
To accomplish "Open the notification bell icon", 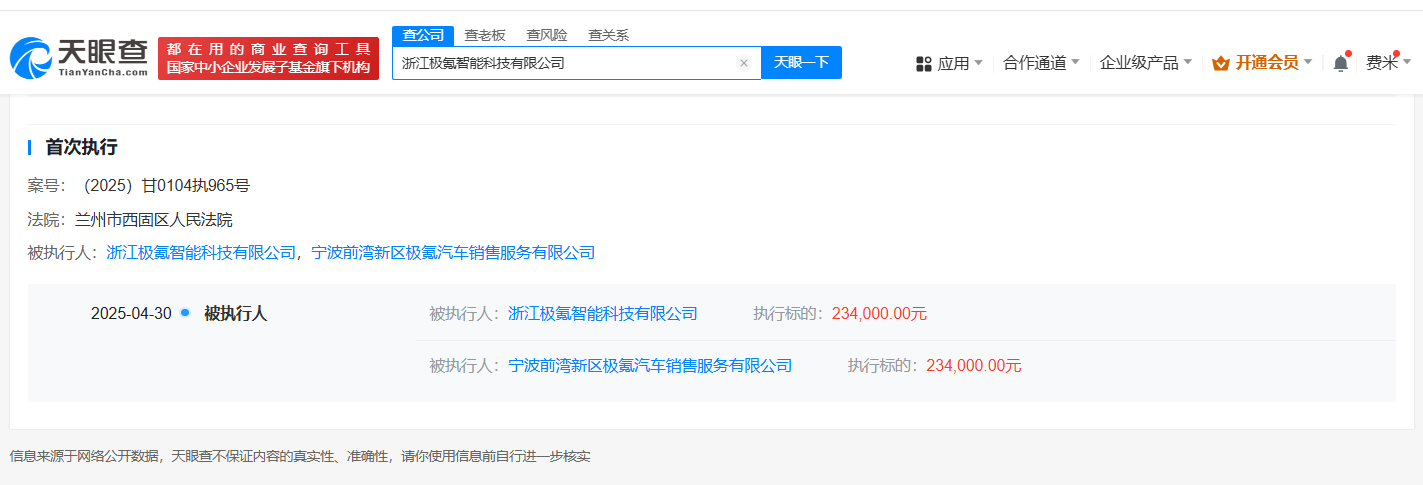I will (1341, 63).
